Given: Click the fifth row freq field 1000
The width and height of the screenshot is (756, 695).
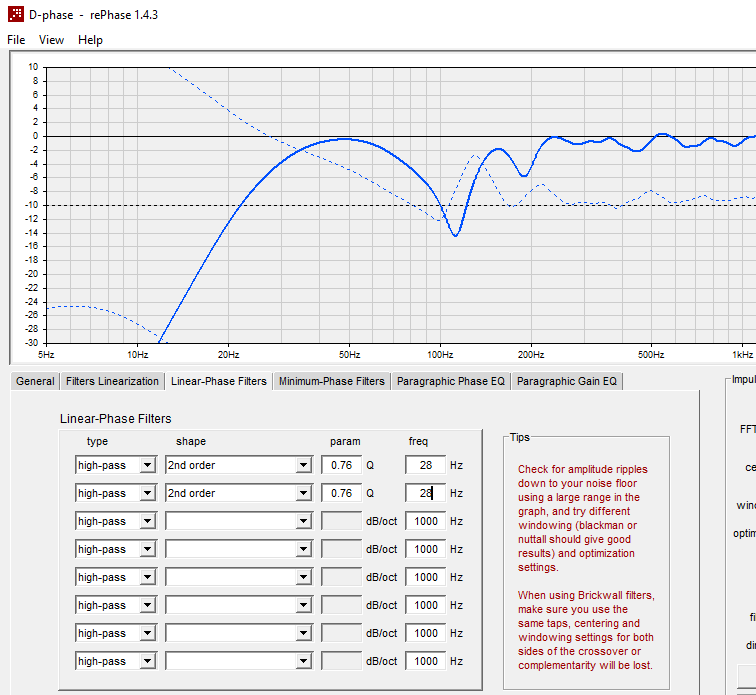Looking at the screenshot, I should coord(426,577).
